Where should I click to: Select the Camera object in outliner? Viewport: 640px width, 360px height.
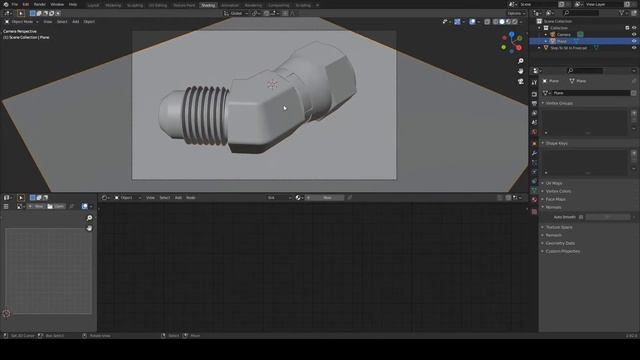click(564, 34)
